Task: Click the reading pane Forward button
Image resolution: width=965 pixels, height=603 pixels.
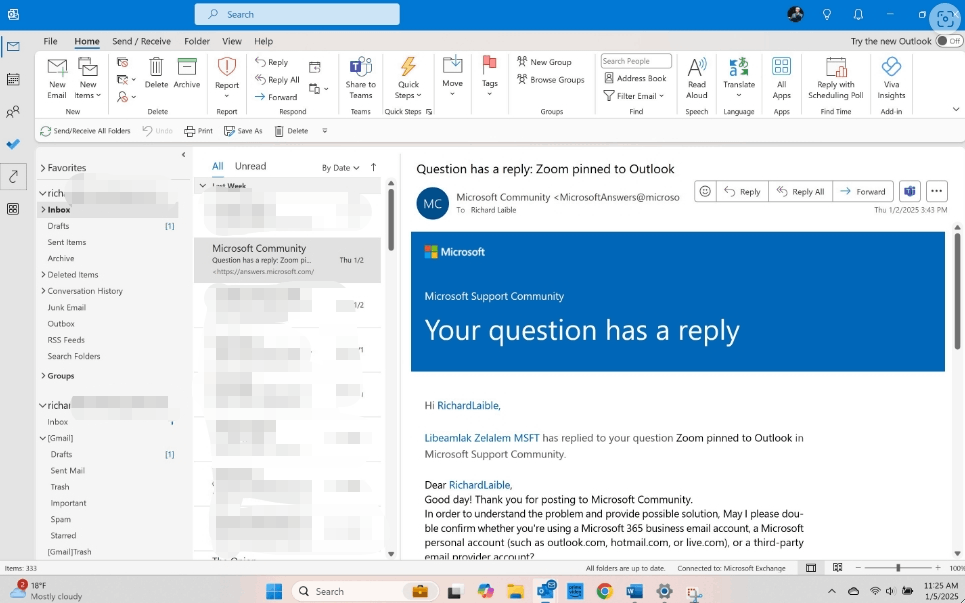Action: click(x=863, y=191)
